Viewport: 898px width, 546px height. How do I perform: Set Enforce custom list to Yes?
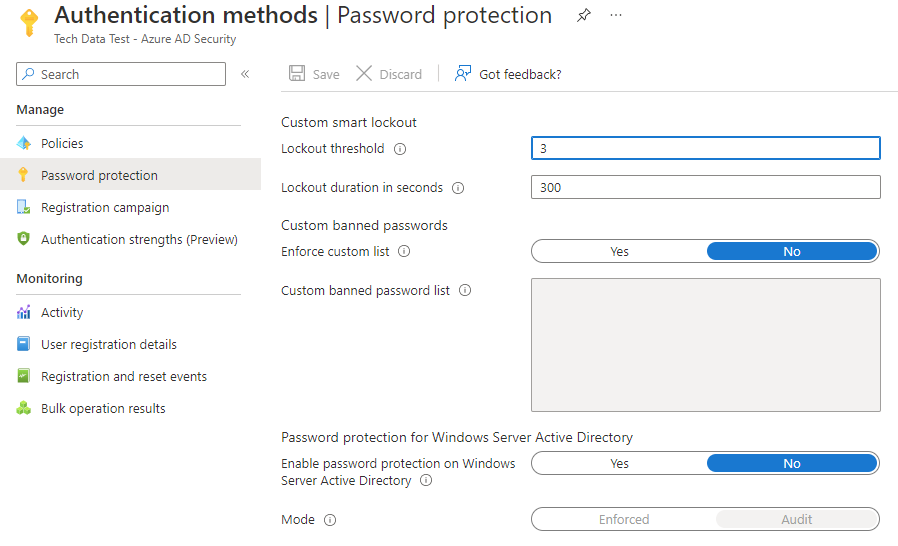619,252
